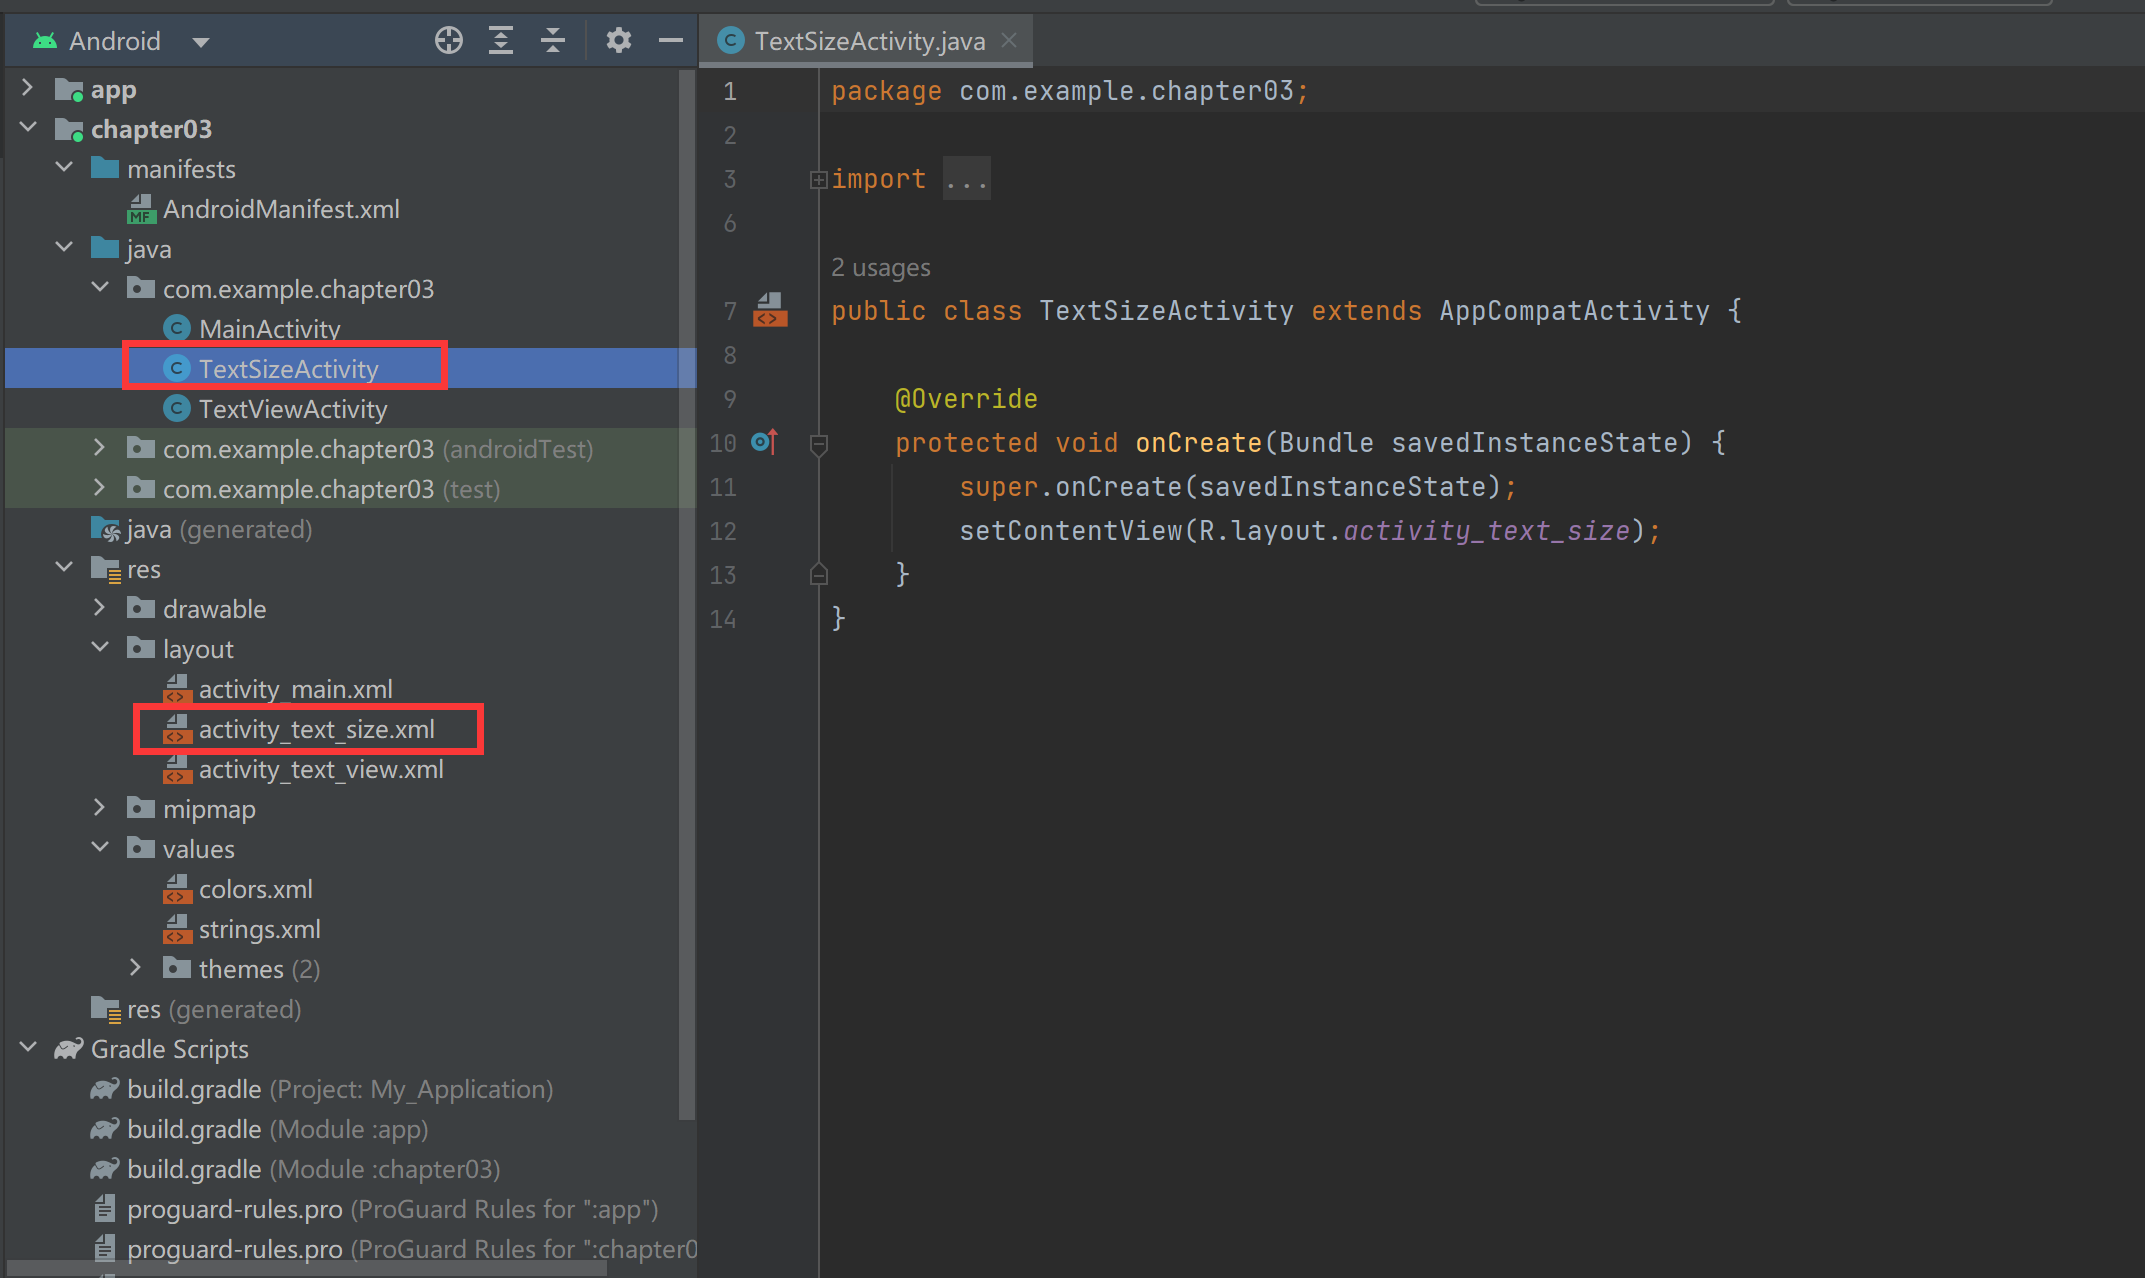The height and width of the screenshot is (1278, 2145).
Task: Click the package name on line 1
Action: tap(1126, 91)
